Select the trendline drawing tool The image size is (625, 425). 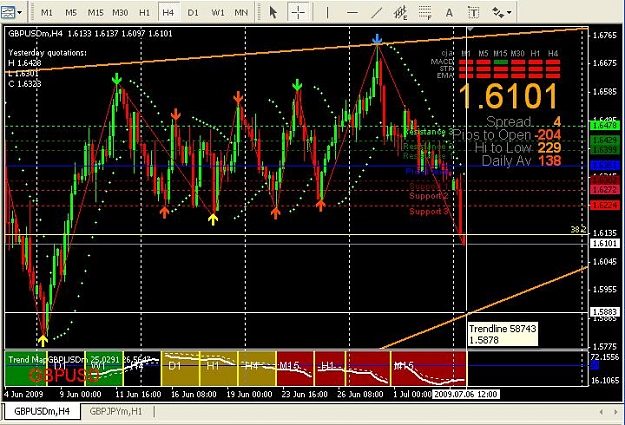(376, 13)
